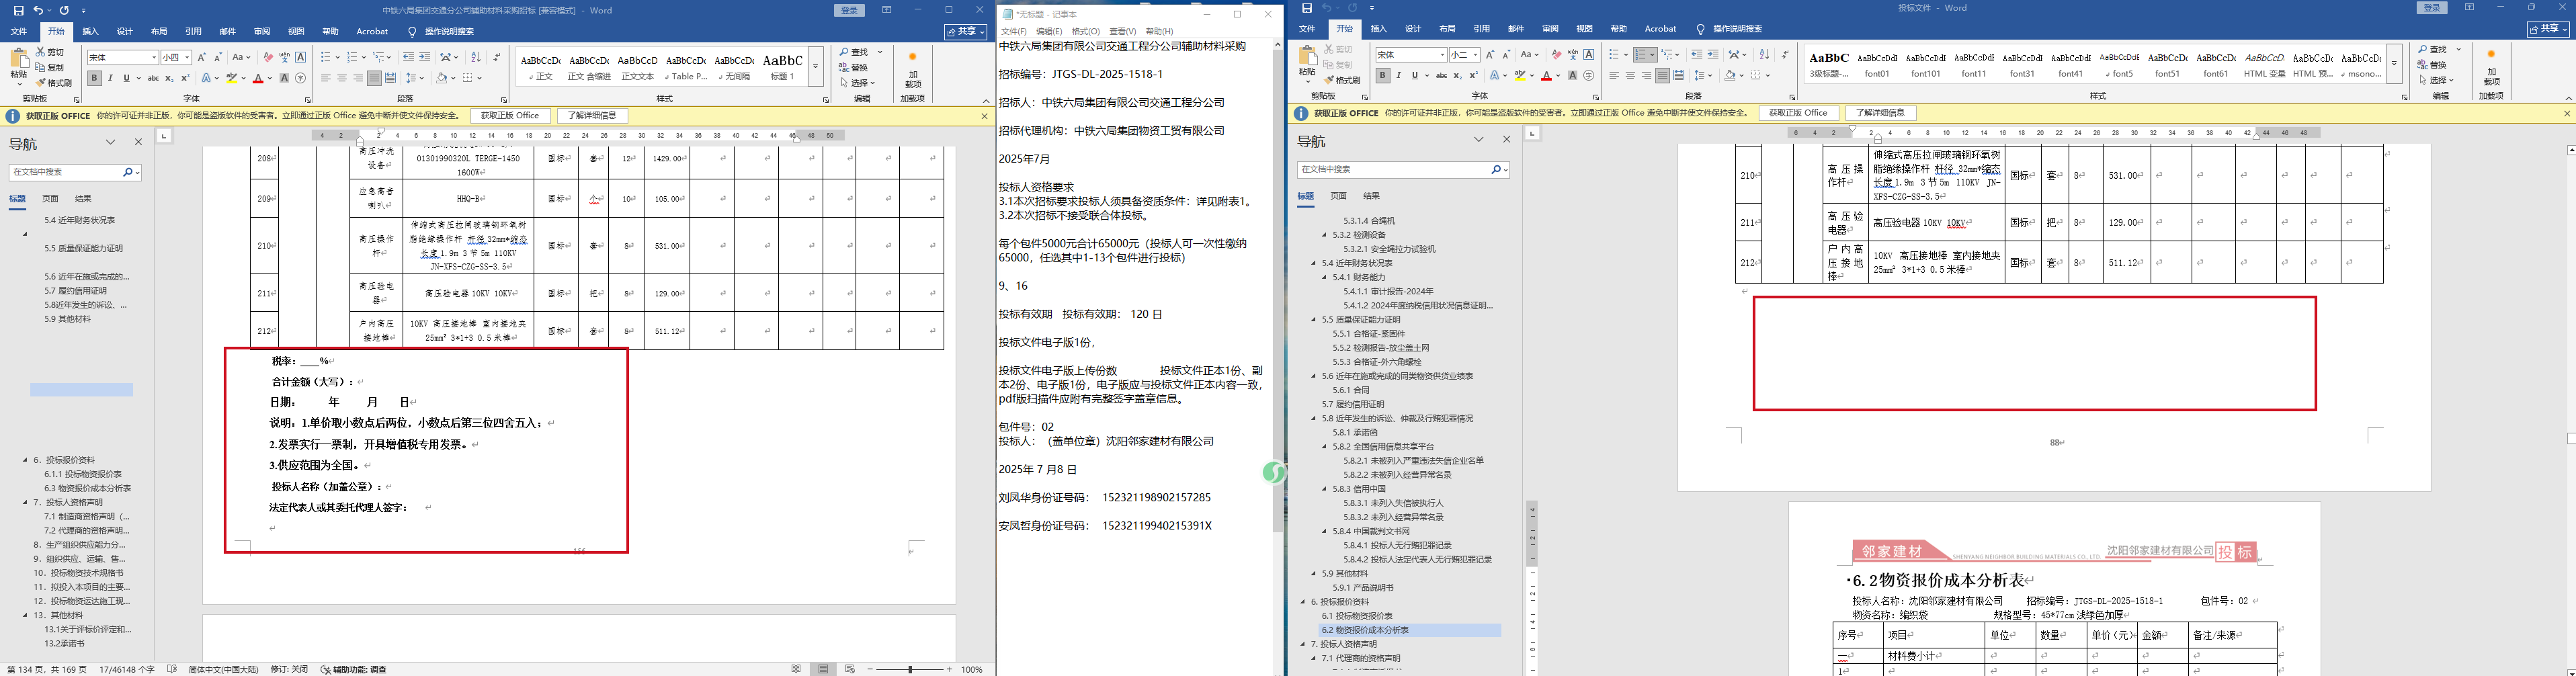Viewport: 2576px width, 676px height.
Task: Grow font size in right Word window
Action: point(1490,55)
